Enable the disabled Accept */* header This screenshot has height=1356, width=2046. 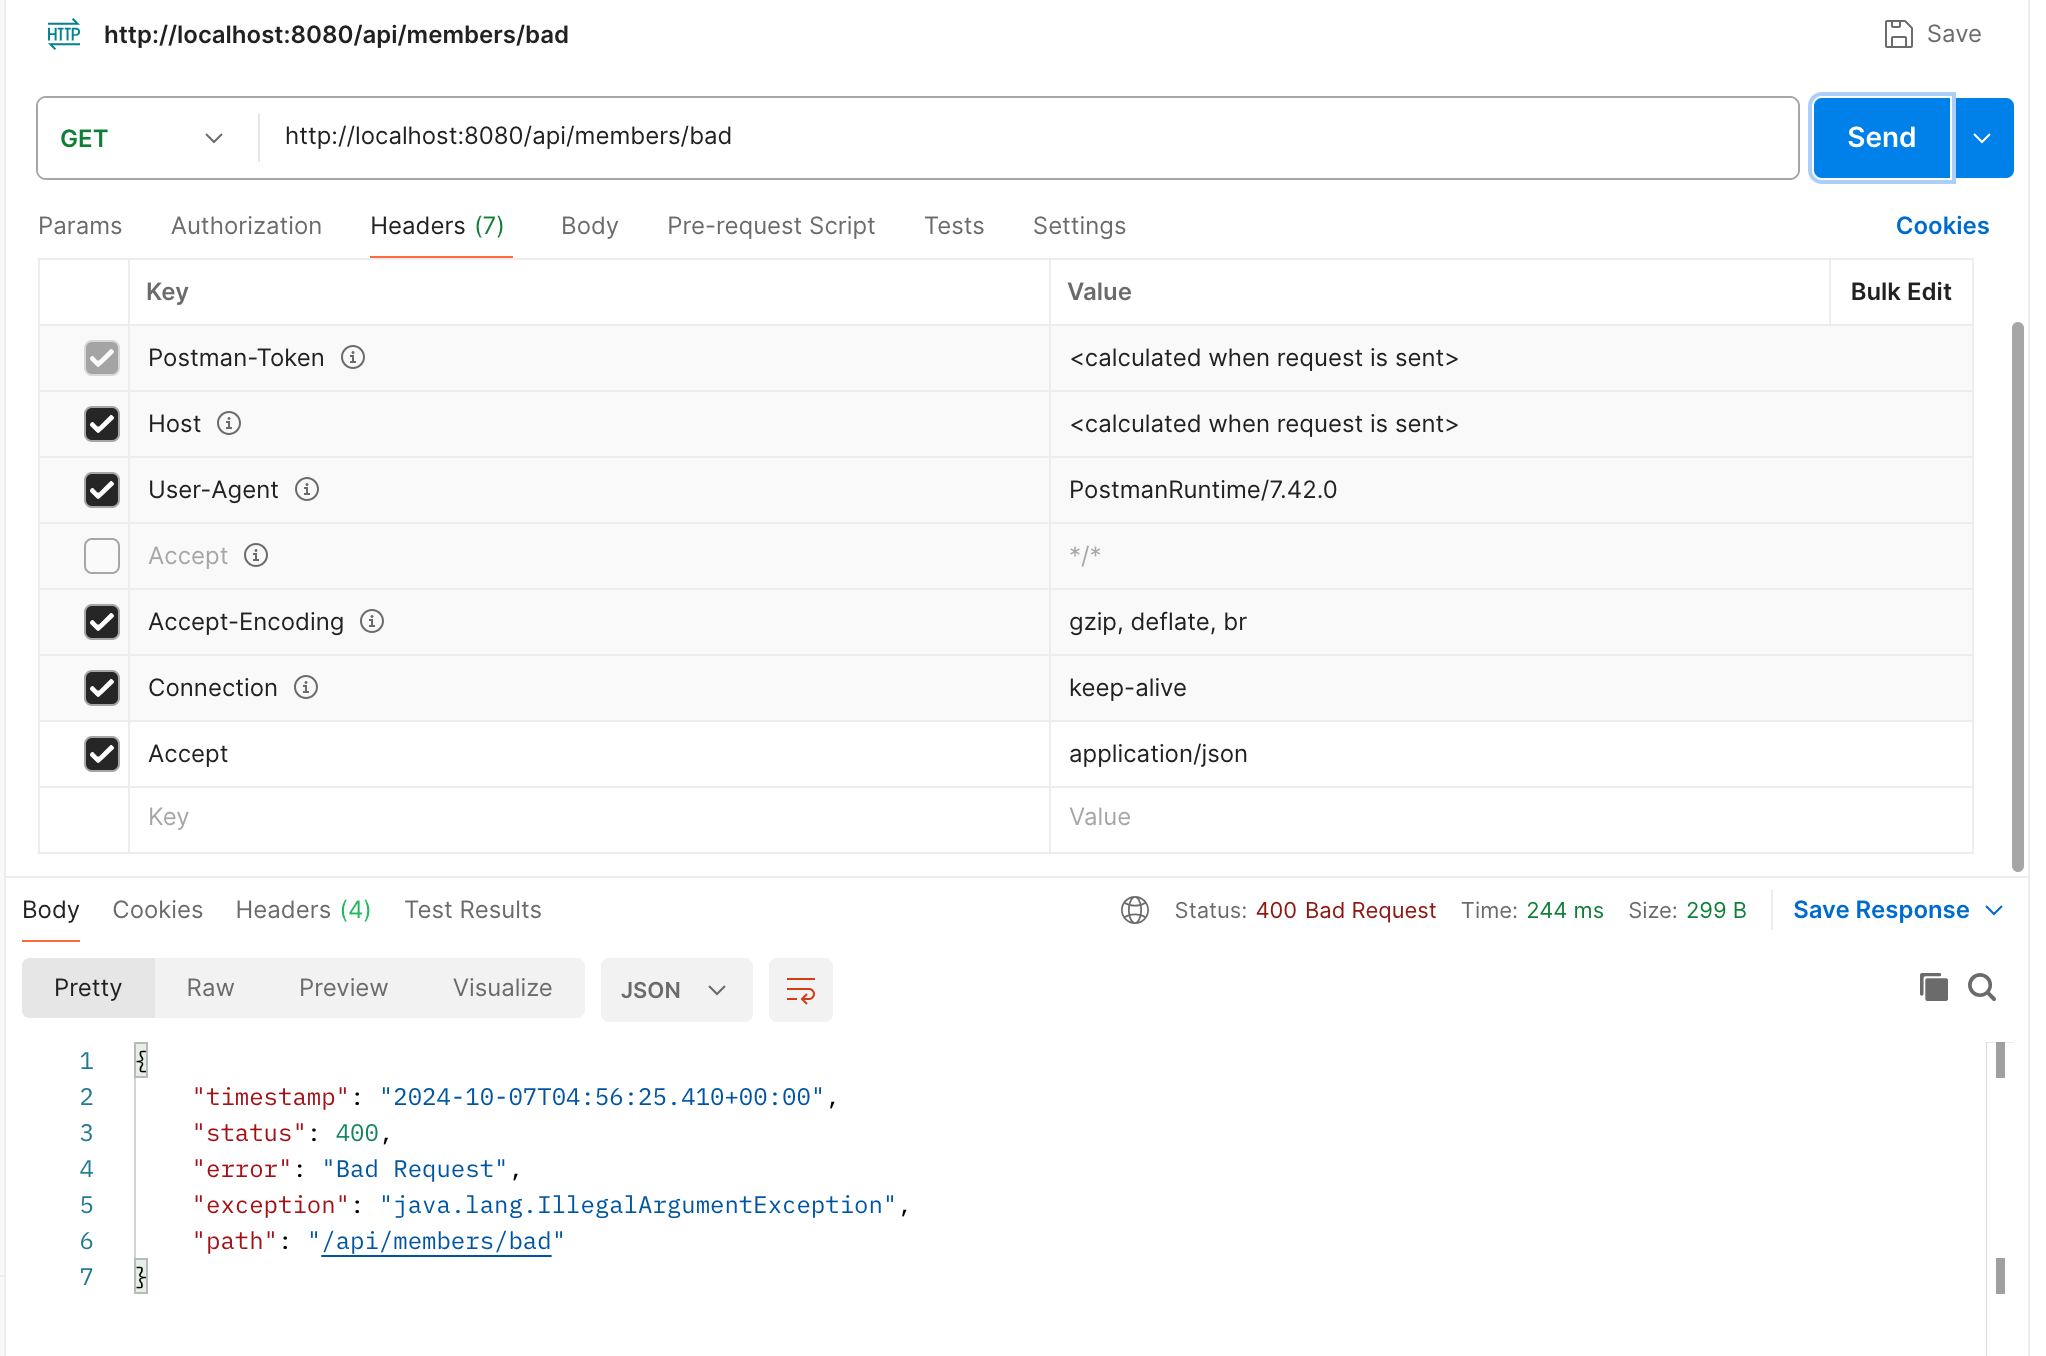coord(102,556)
